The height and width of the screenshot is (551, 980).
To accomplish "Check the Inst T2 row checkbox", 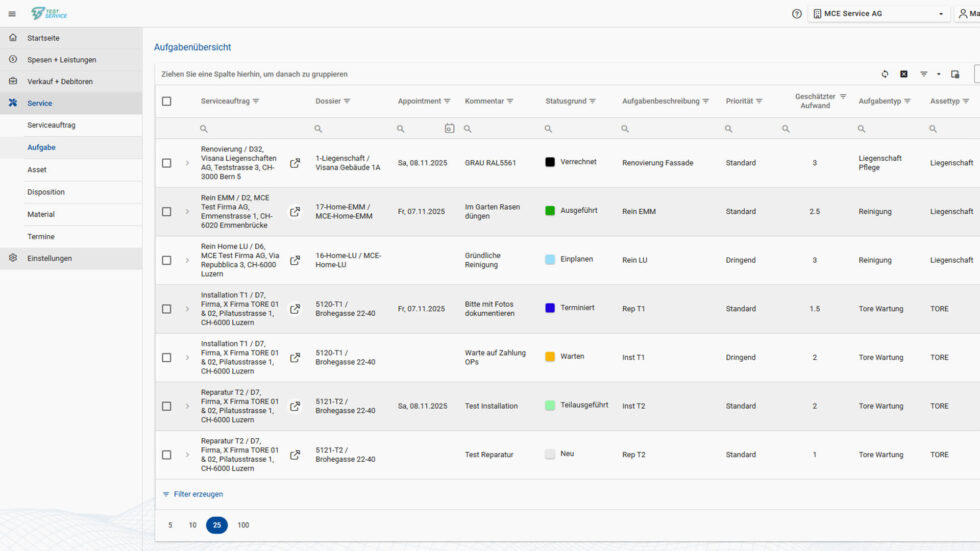I will 167,407.
